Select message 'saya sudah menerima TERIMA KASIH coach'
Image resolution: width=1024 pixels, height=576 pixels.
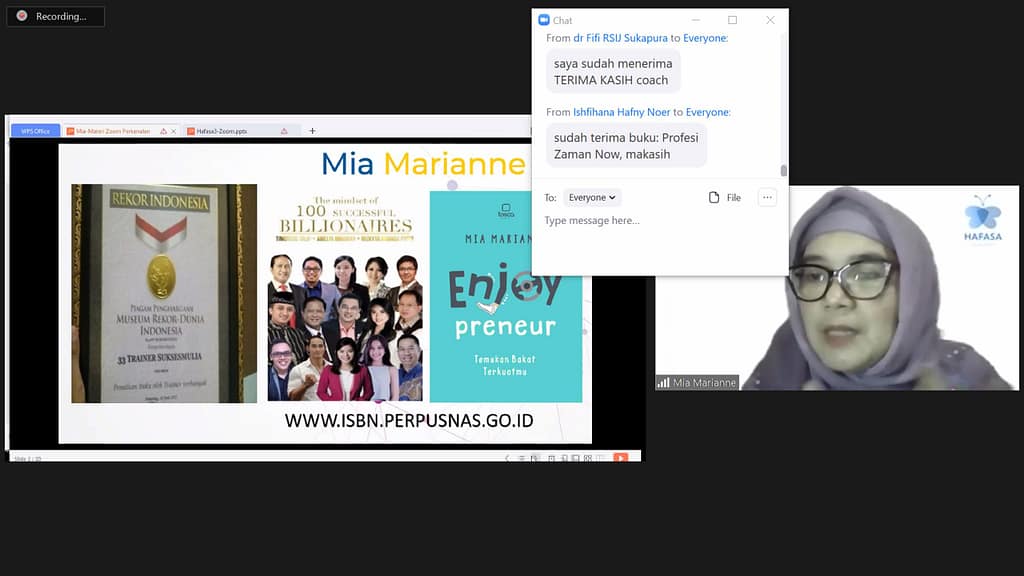click(613, 72)
